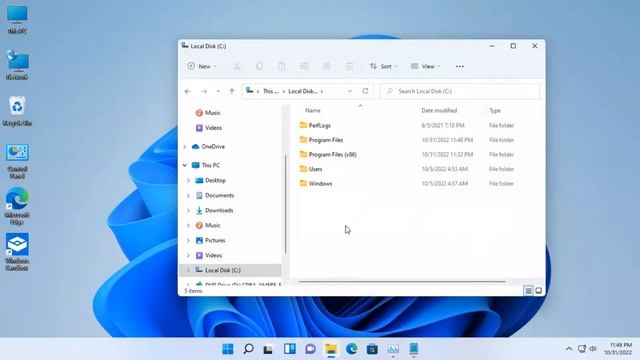Open the Chat app on taskbar
The height and width of the screenshot is (360, 640).
(x=310, y=349)
